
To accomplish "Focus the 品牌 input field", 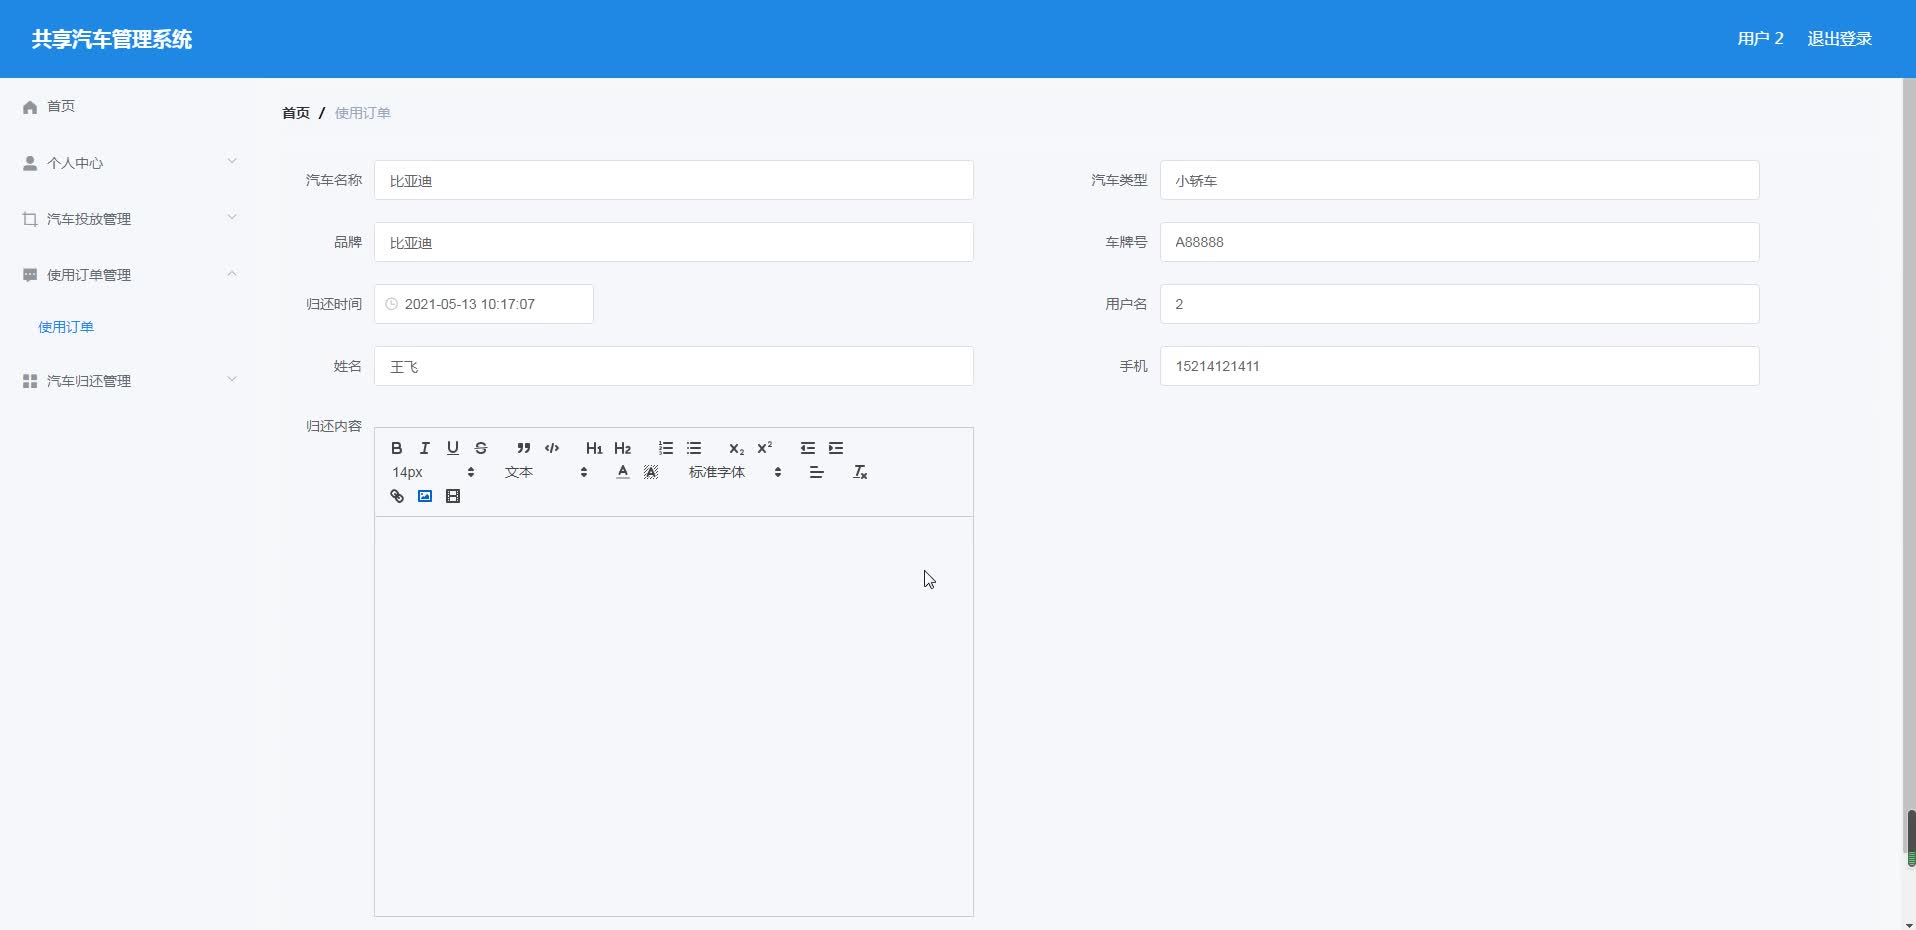I will (x=674, y=242).
